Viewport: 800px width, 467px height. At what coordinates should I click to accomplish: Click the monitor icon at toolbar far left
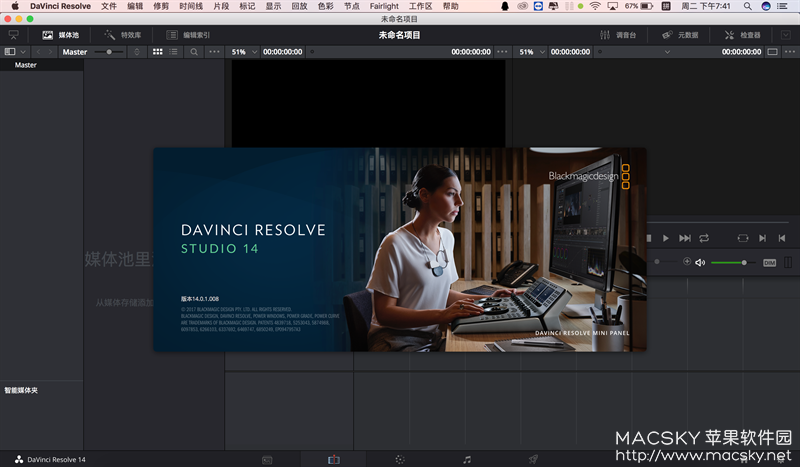(x=13, y=35)
